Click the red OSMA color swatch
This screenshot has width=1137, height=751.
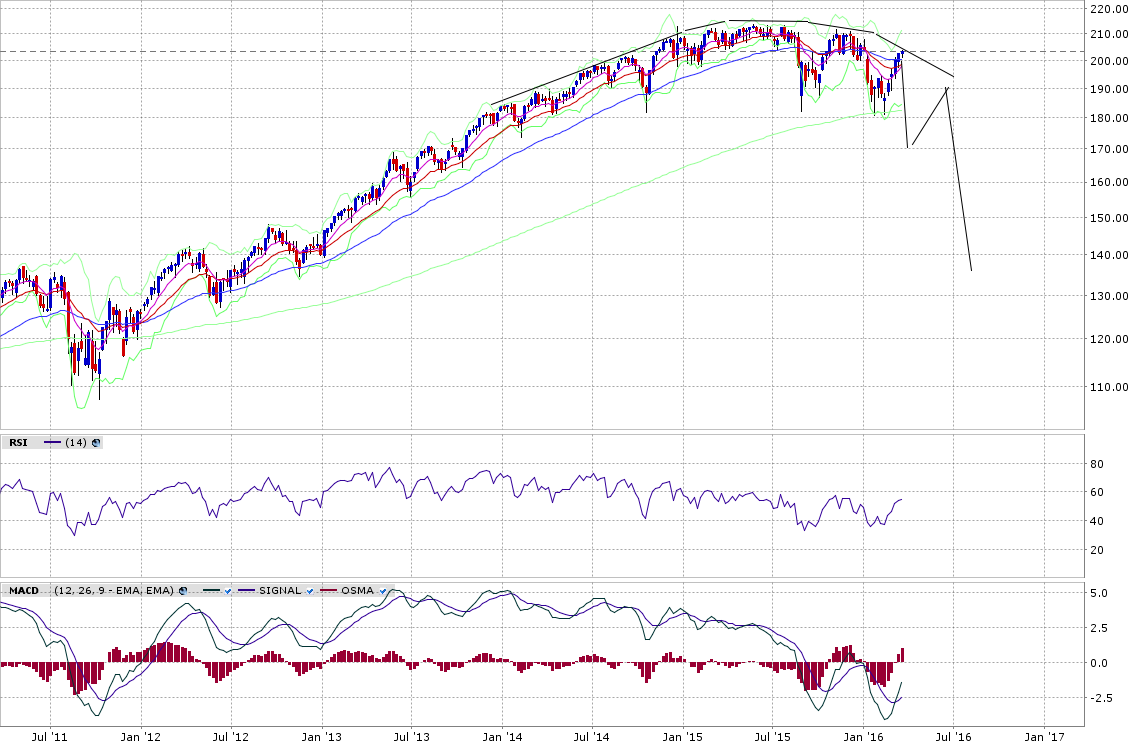click(328, 590)
